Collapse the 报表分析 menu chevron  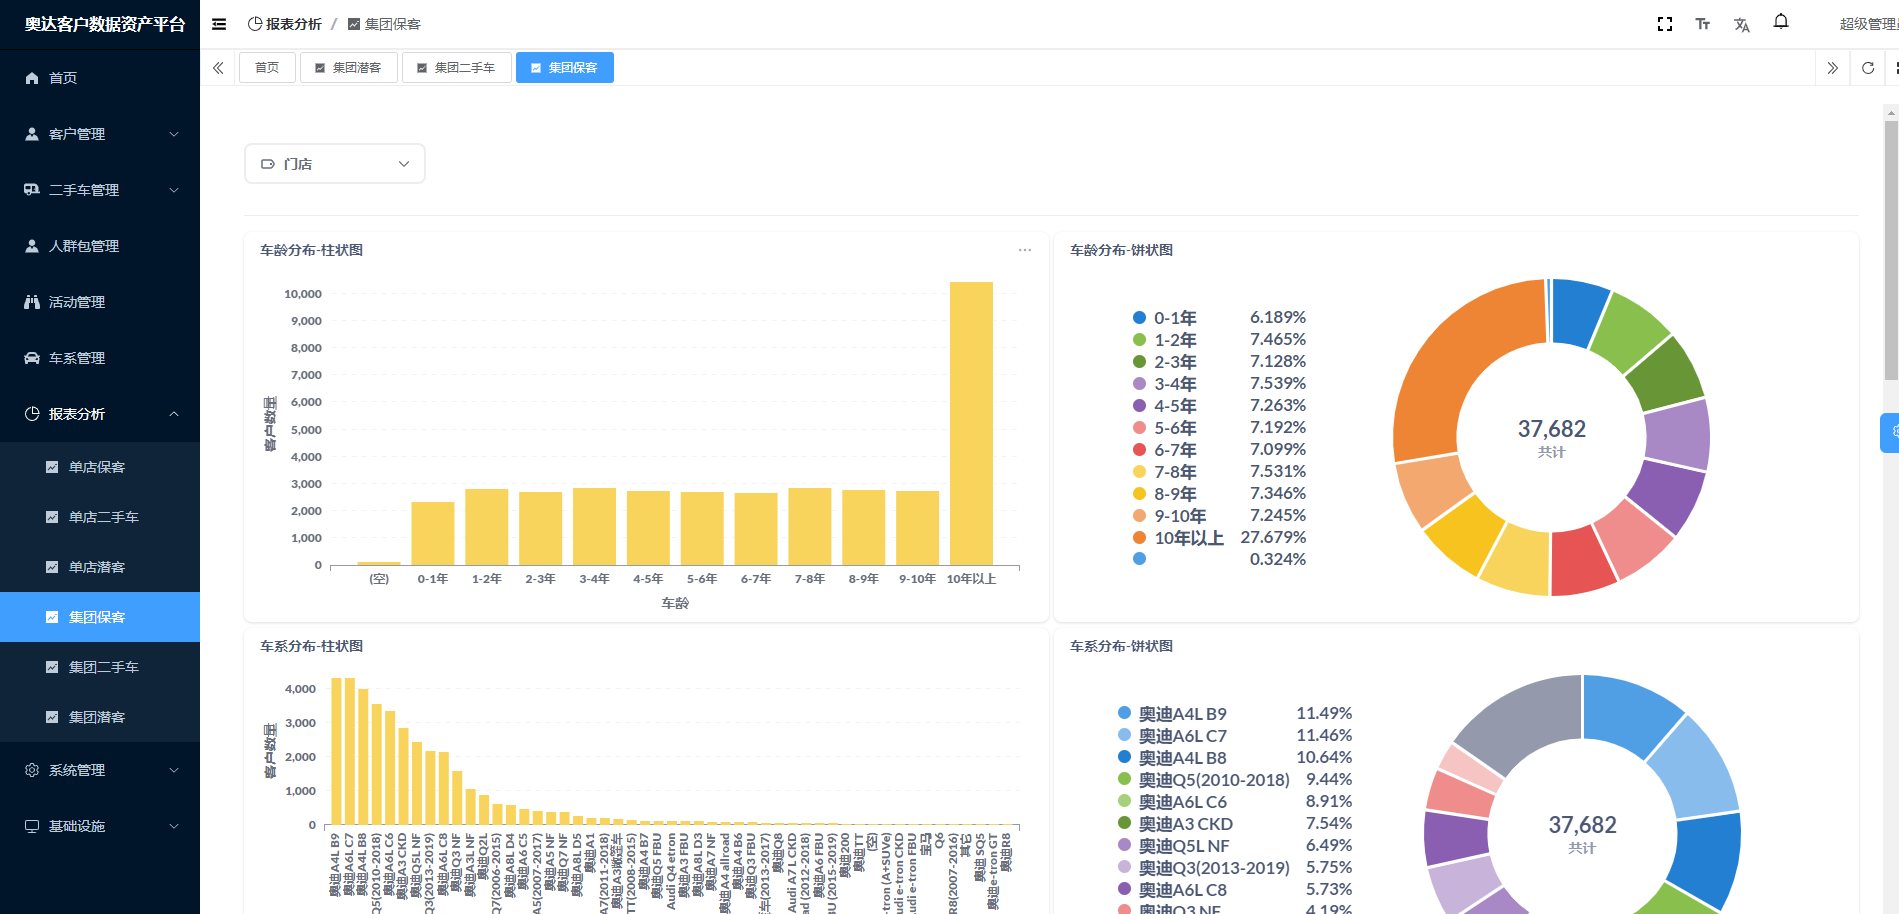tap(174, 414)
